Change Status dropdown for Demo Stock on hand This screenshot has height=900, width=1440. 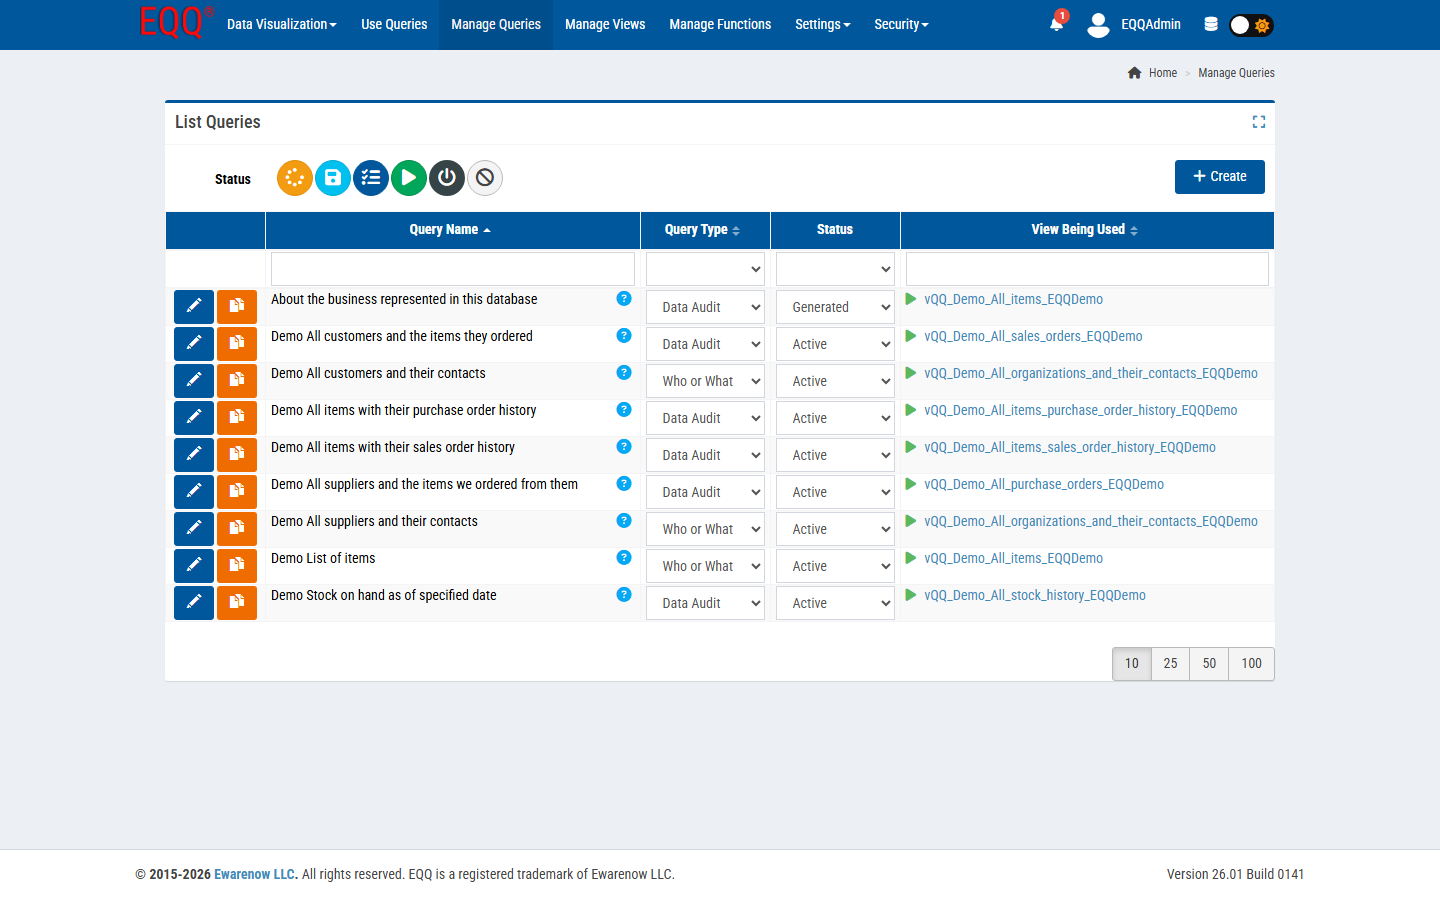click(835, 602)
